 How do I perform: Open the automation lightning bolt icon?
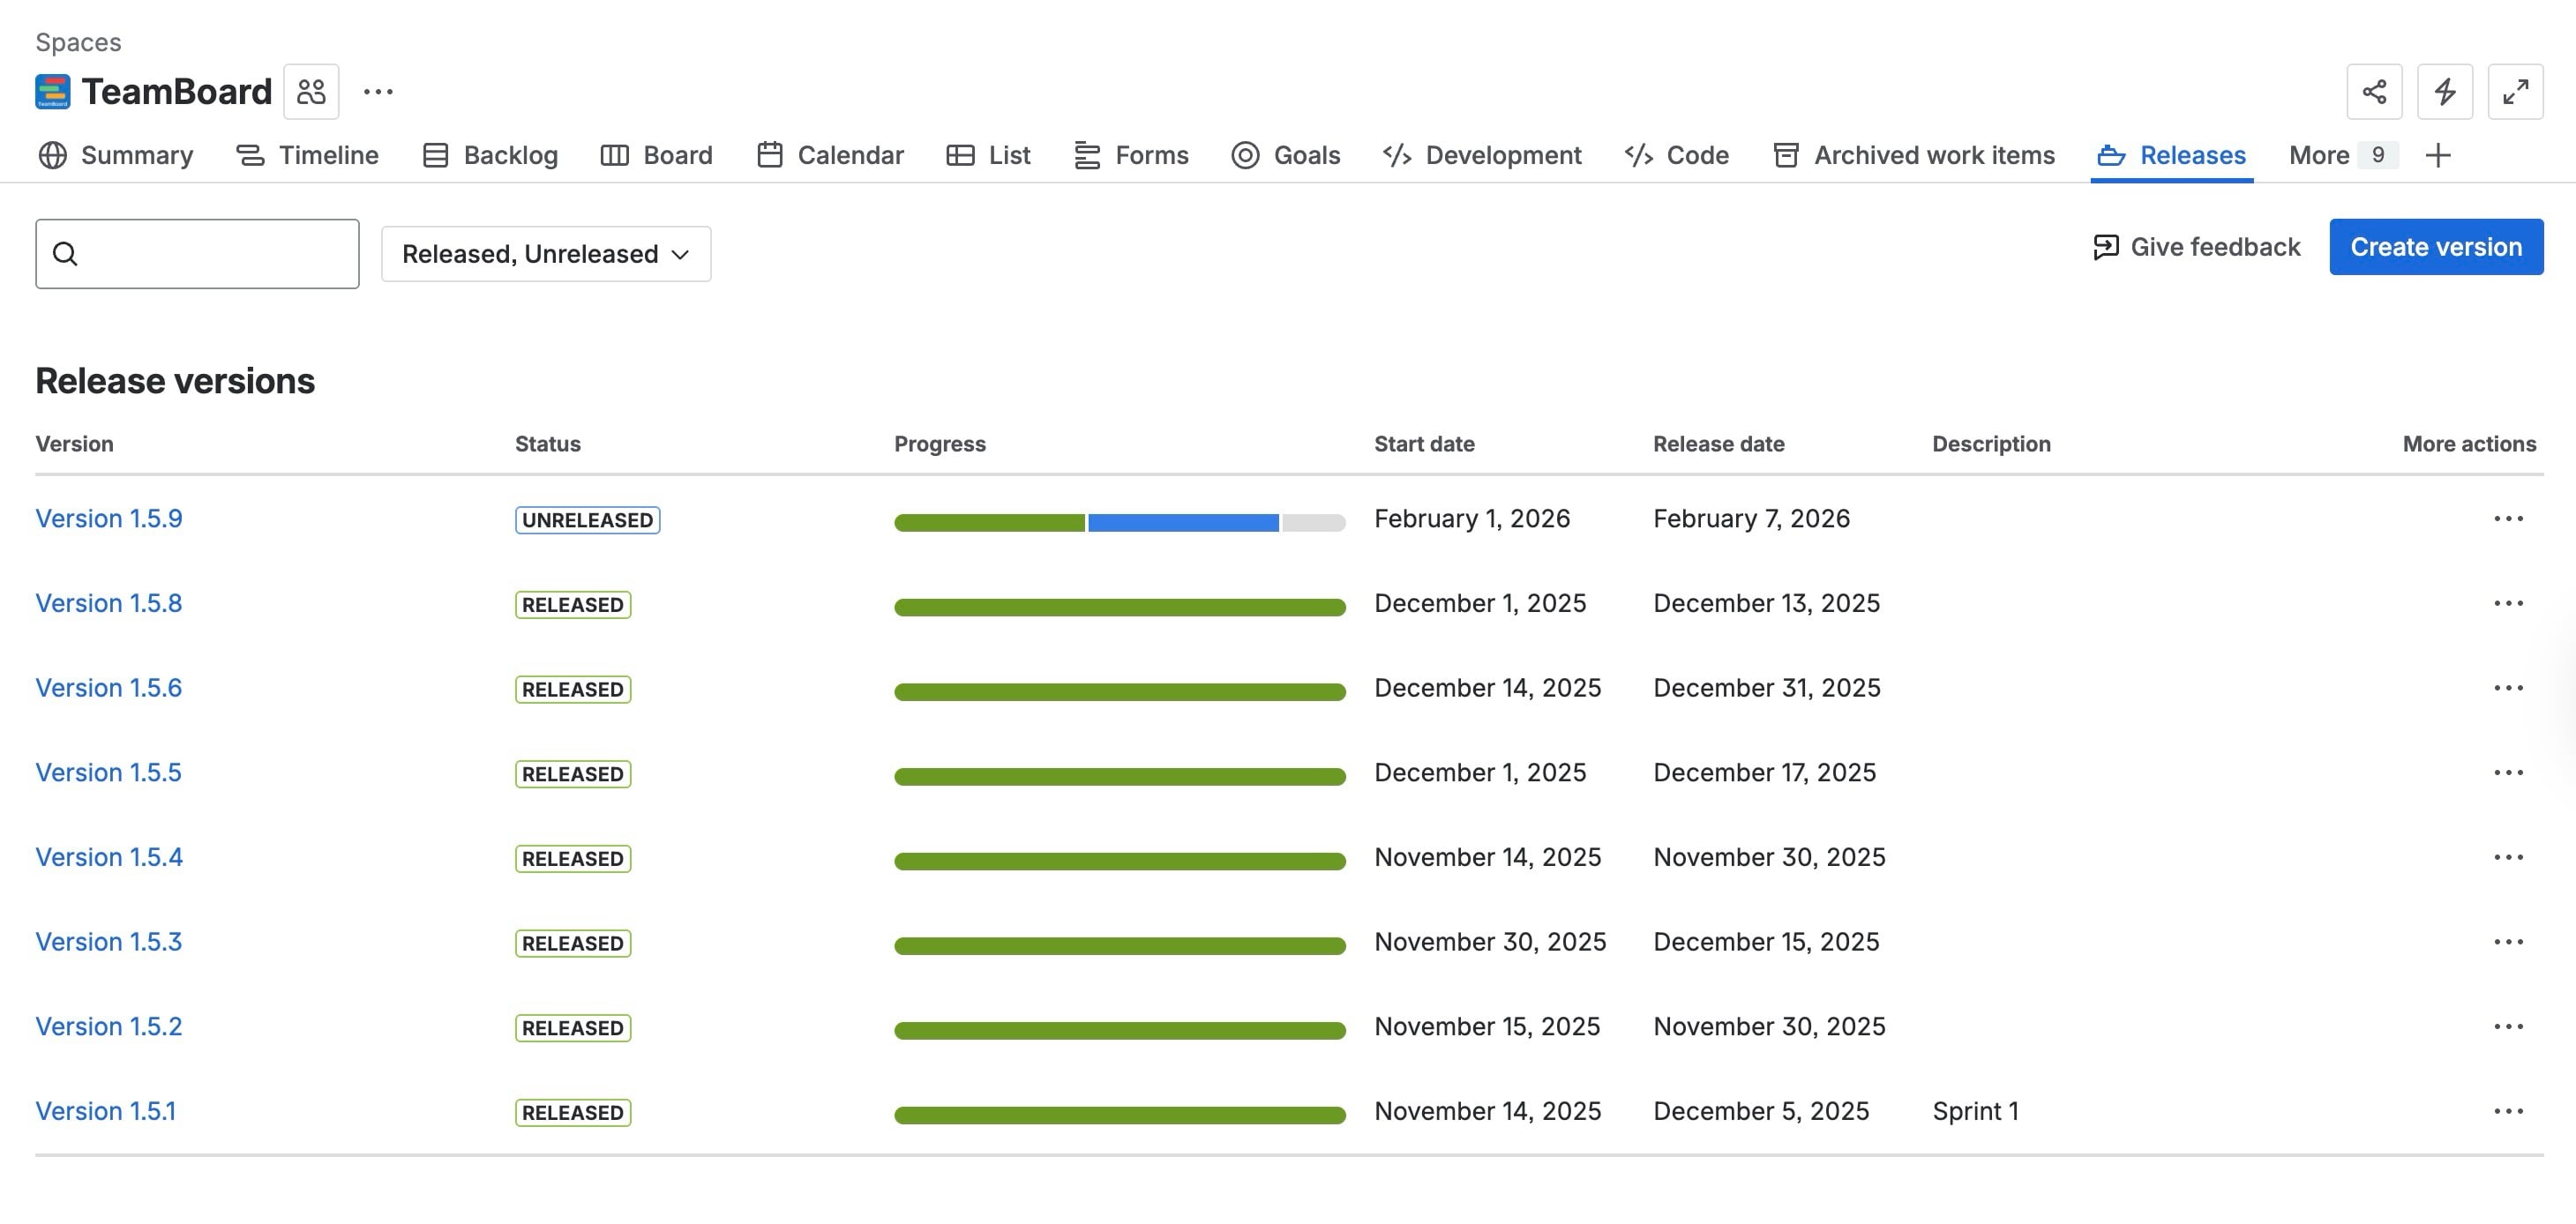tap(2444, 92)
